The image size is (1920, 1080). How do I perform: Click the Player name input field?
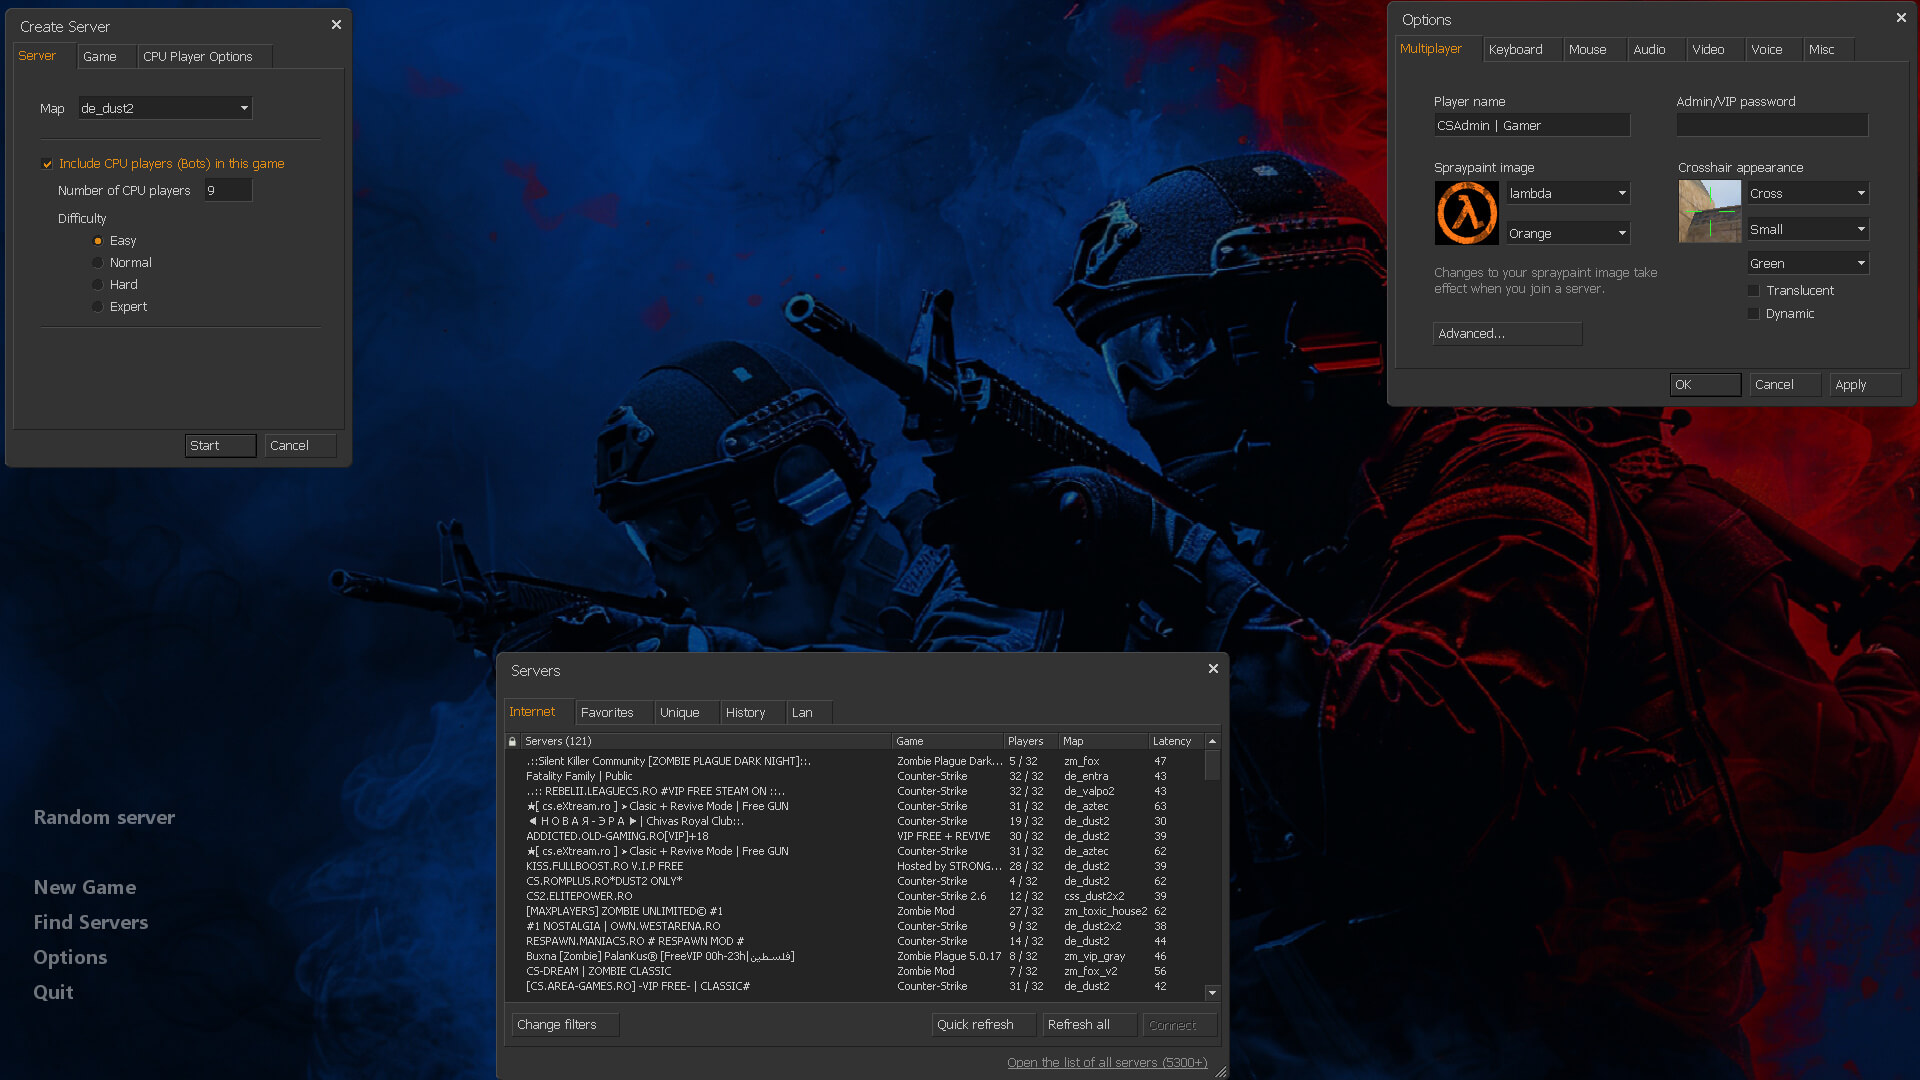pyautogui.click(x=1531, y=125)
